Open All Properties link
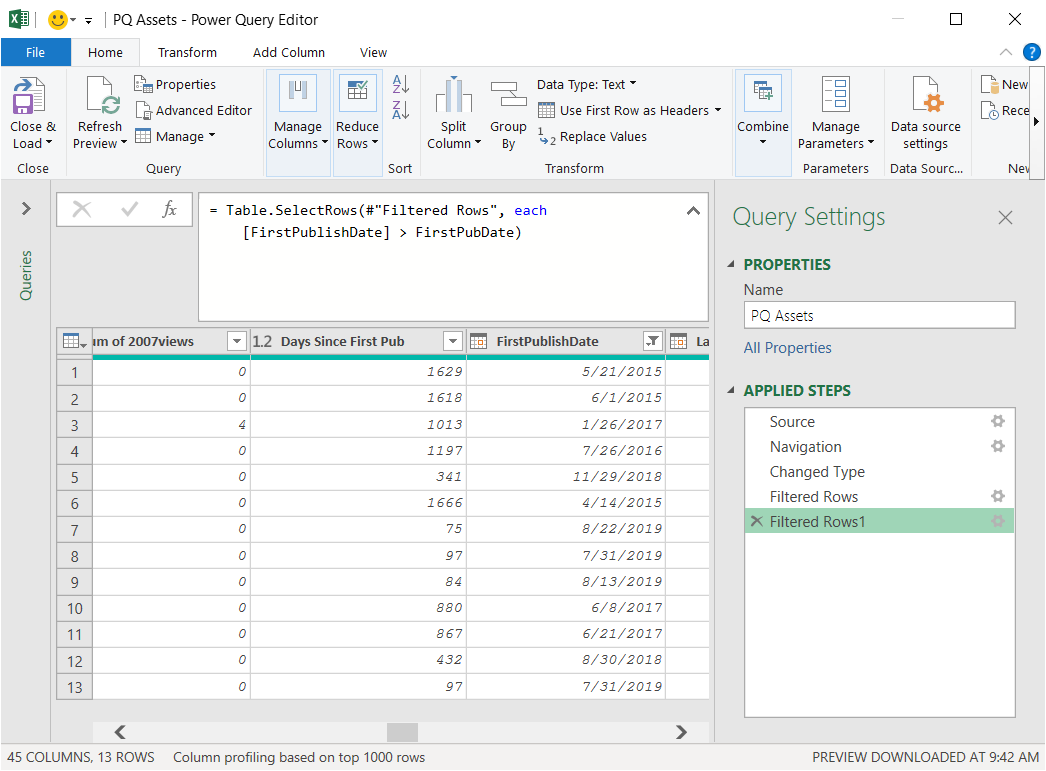The height and width of the screenshot is (771, 1046). click(x=787, y=347)
